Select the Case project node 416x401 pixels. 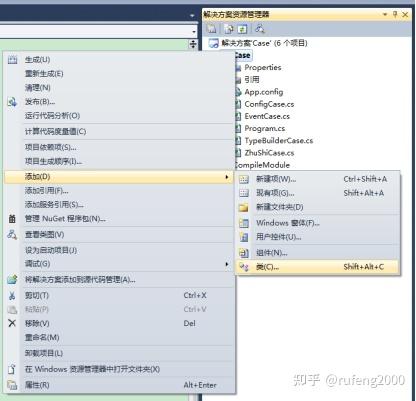coord(243,56)
